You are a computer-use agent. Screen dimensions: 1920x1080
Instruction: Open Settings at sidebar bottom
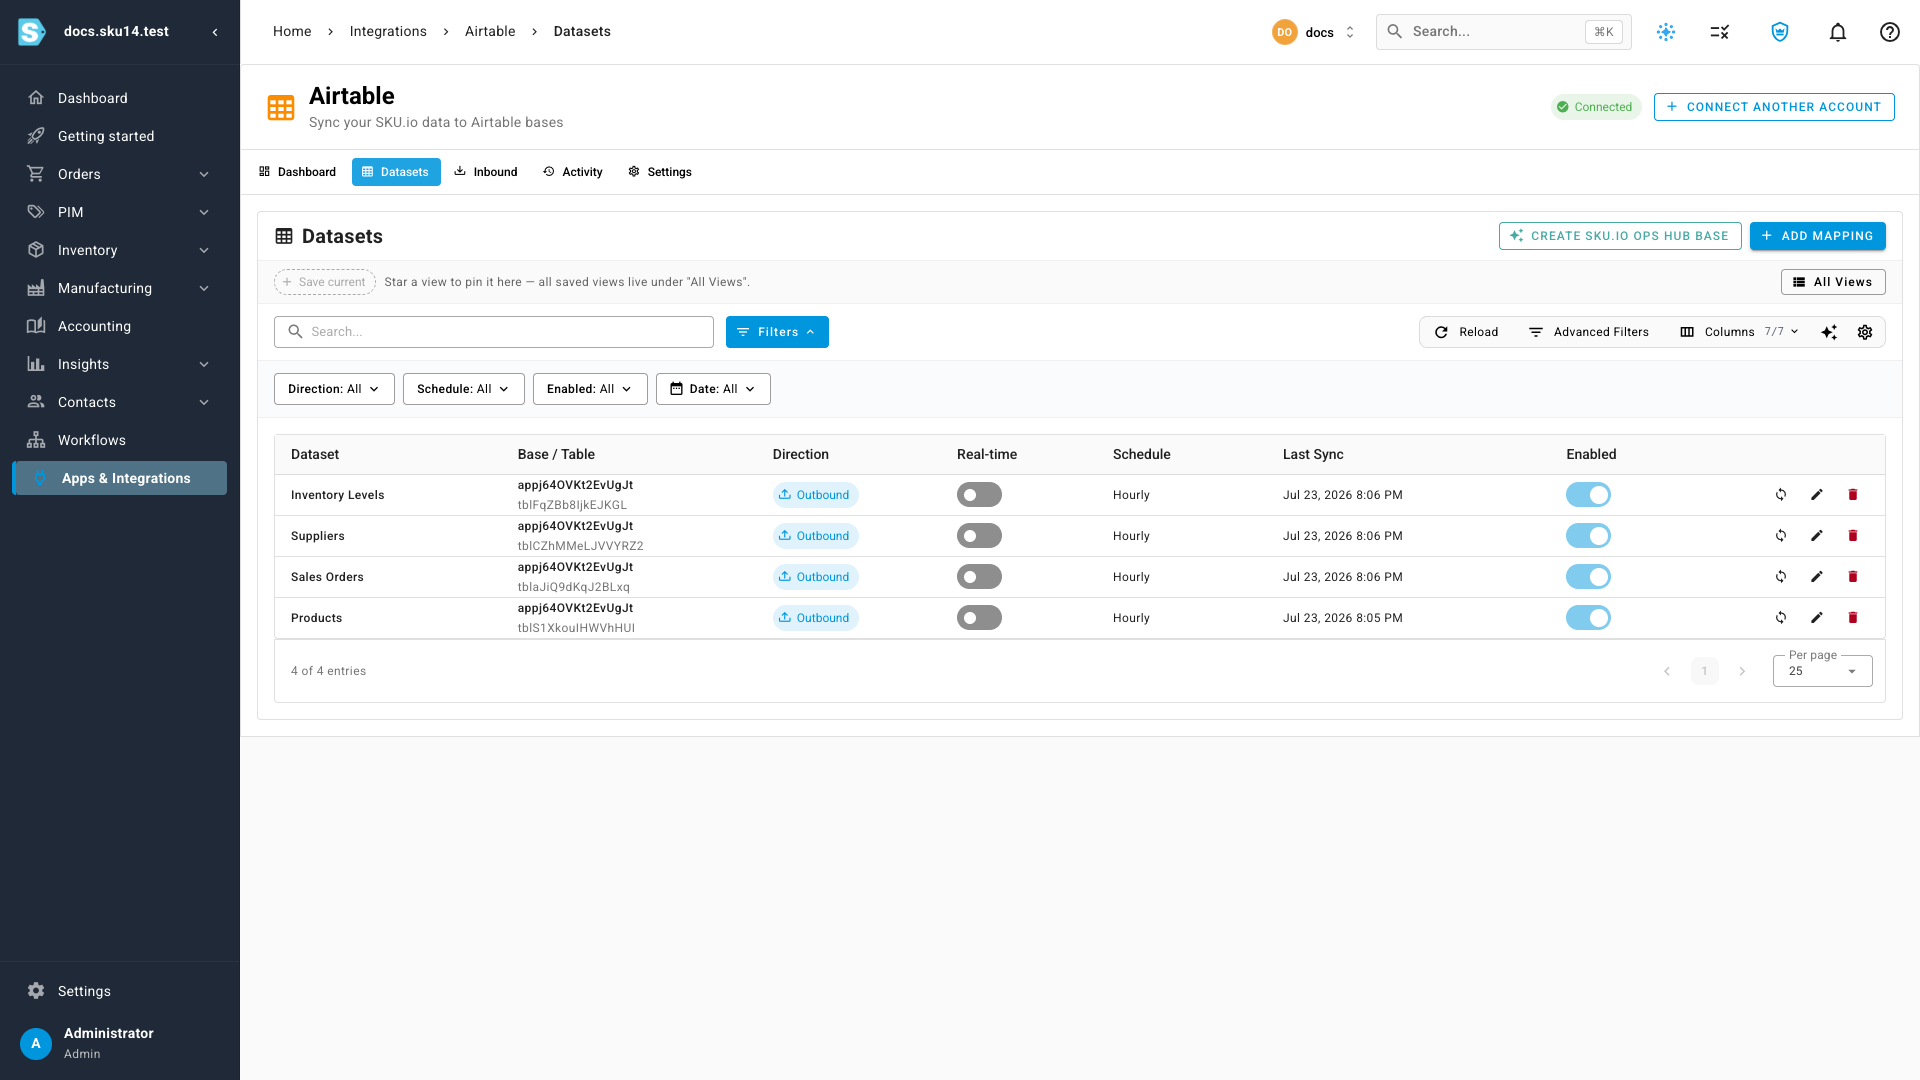[120, 991]
